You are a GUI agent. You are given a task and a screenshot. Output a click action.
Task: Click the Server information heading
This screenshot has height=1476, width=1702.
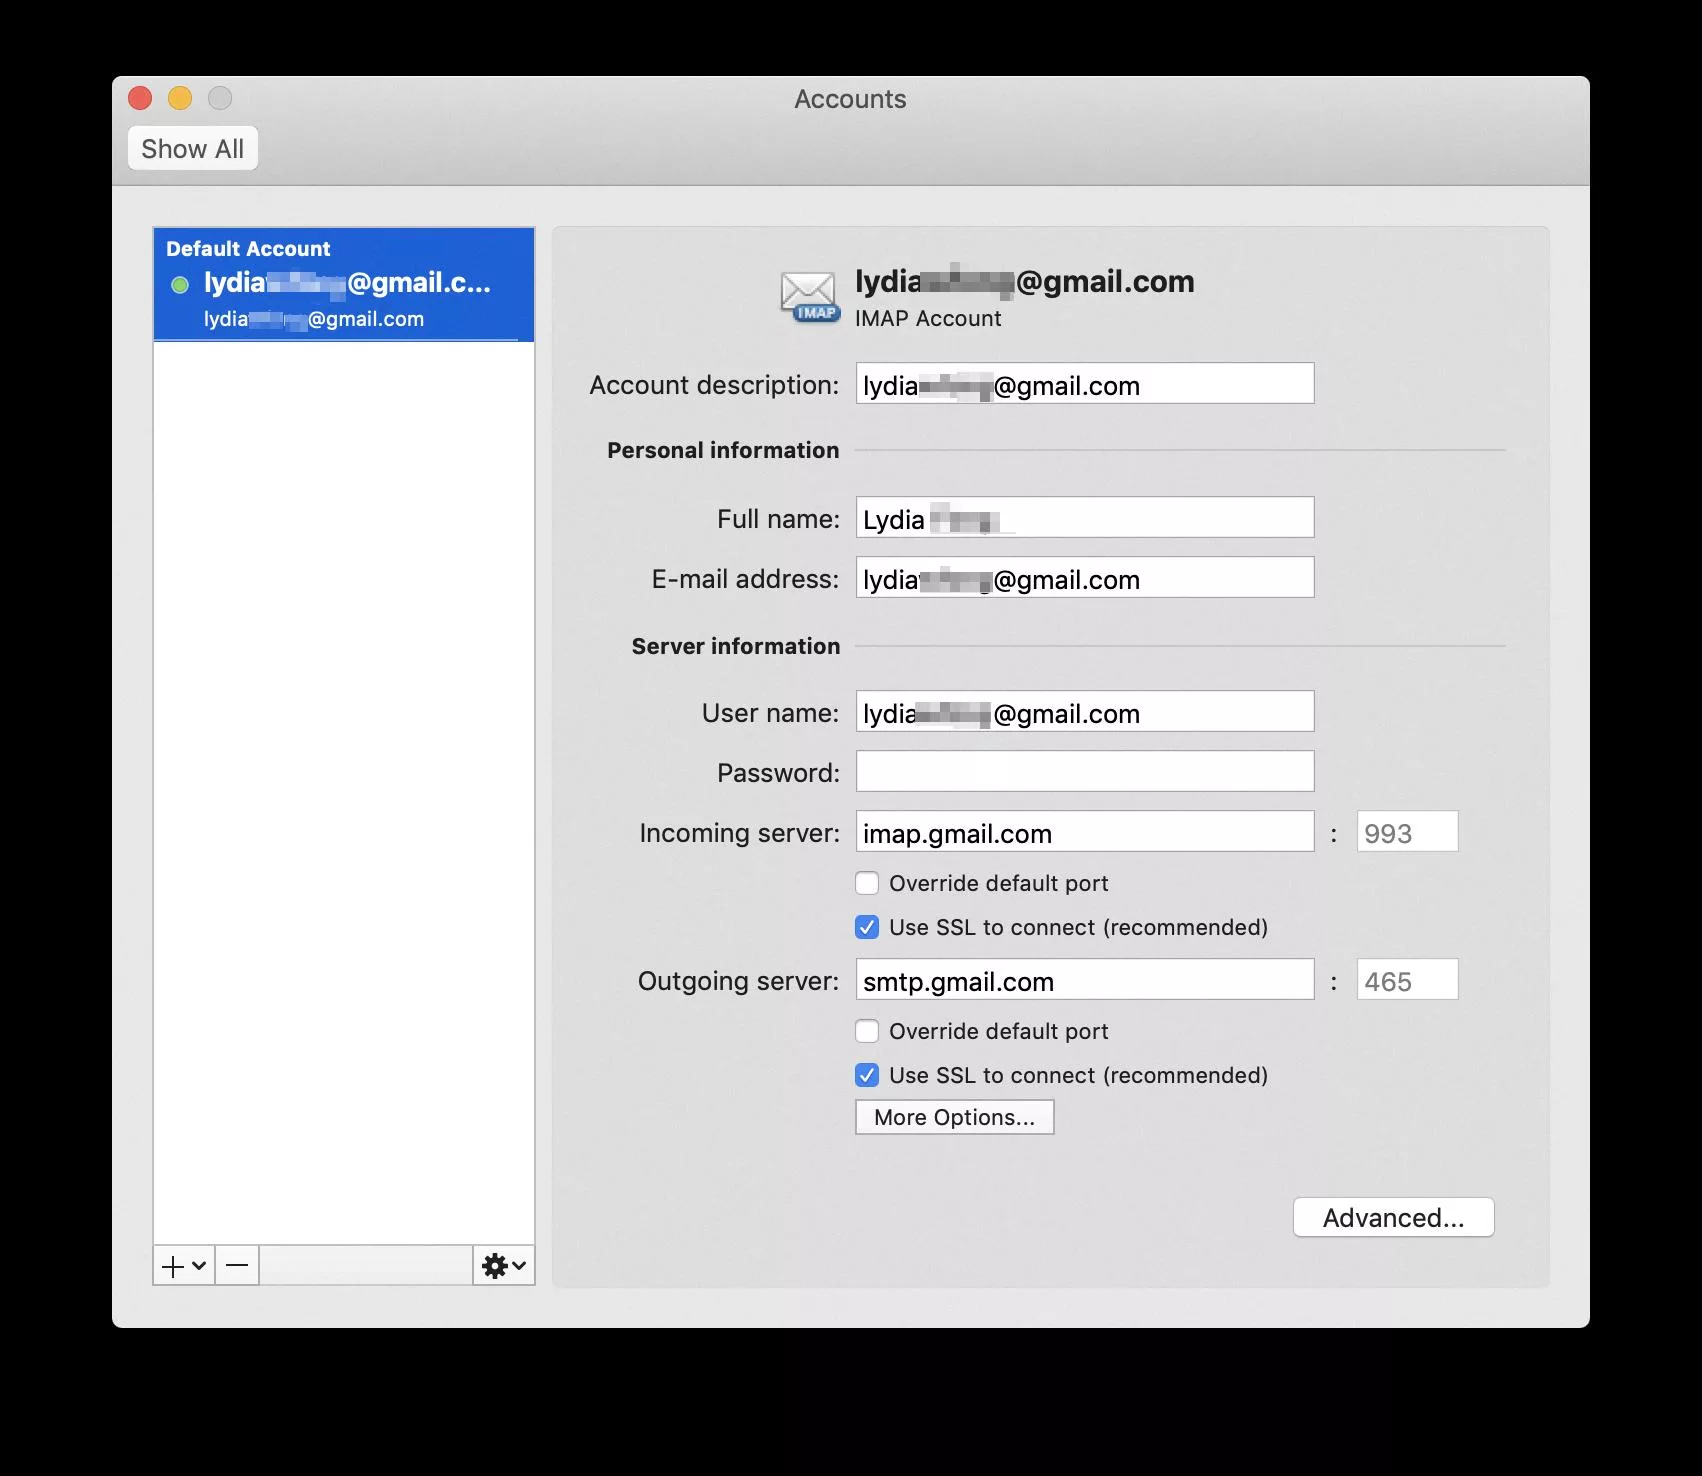point(736,646)
